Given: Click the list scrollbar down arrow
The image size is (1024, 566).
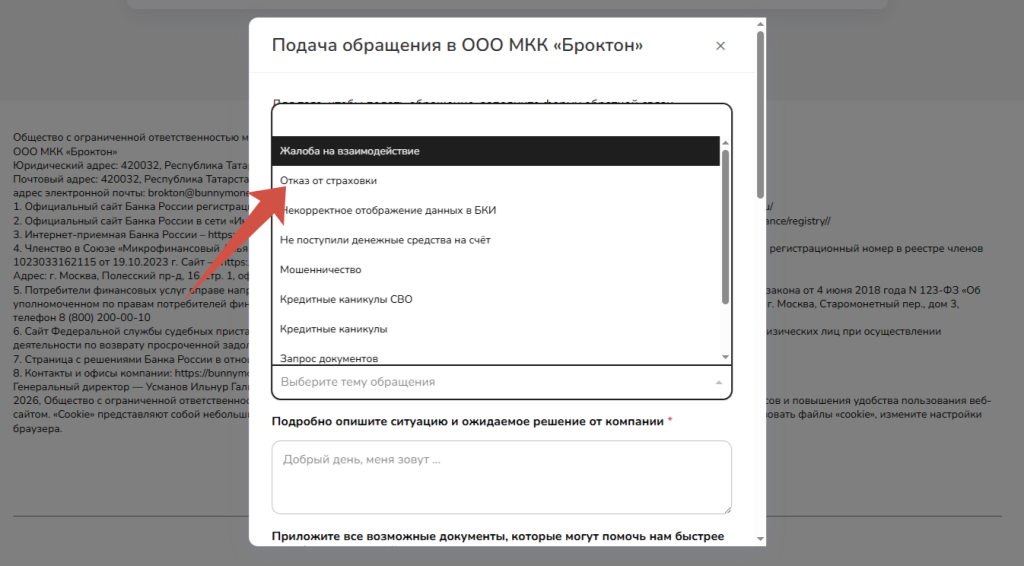Looking at the screenshot, I should pos(725,357).
